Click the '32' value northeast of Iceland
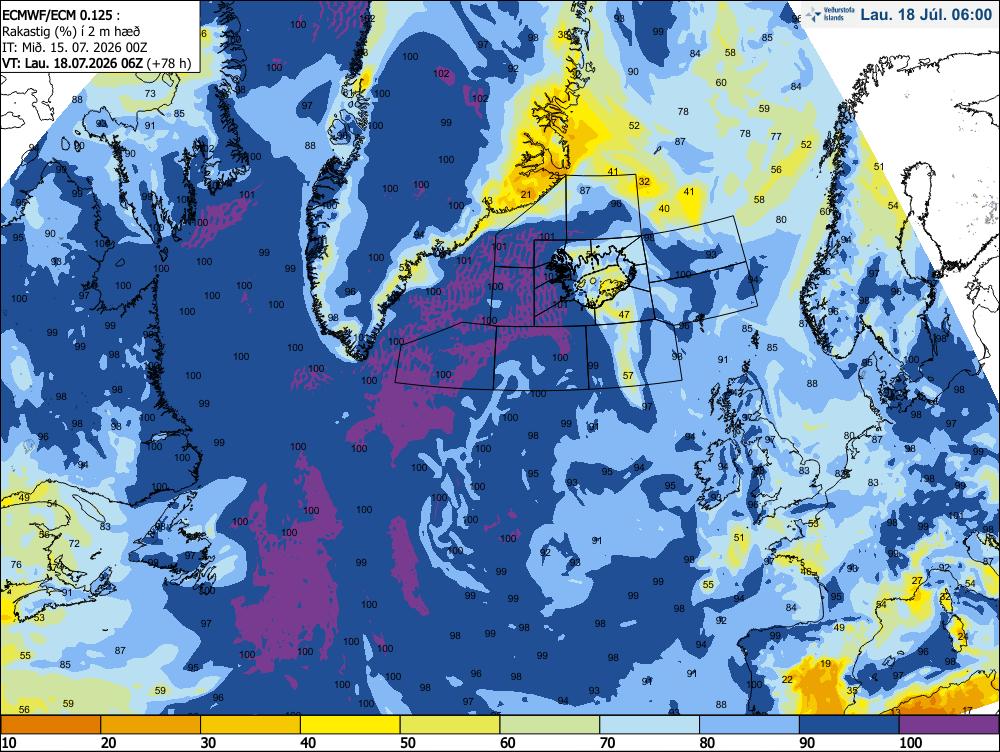The width and height of the screenshot is (1000, 752). (644, 181)
